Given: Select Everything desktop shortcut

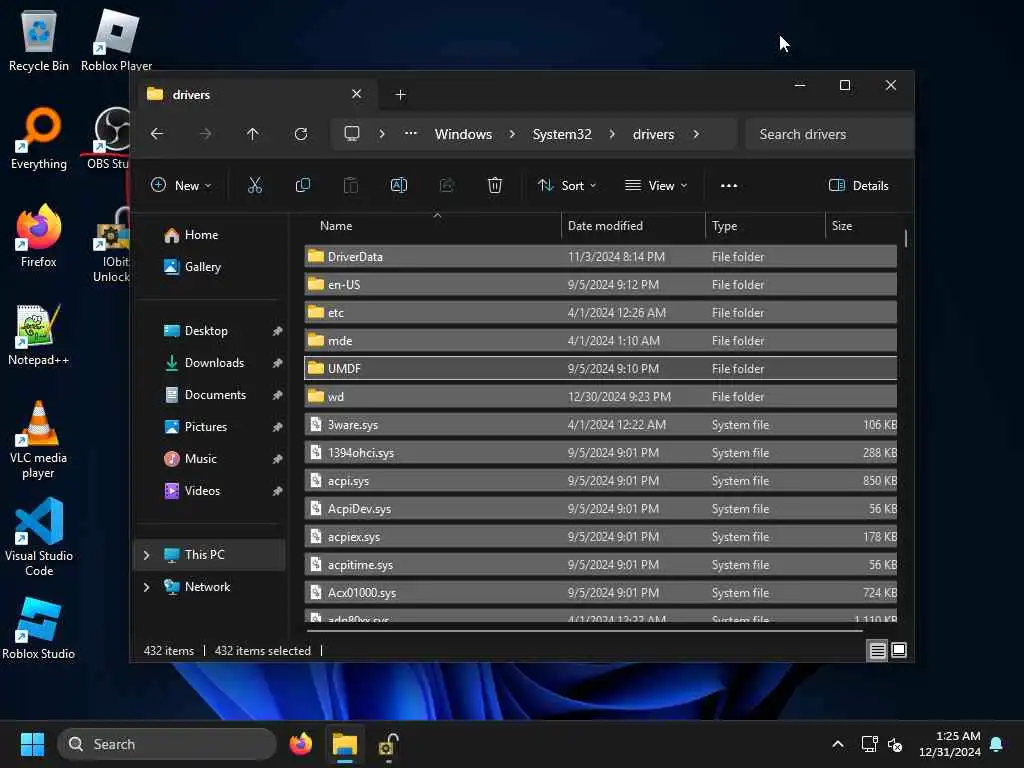Looking at the screenshot, I should (39, 138).
